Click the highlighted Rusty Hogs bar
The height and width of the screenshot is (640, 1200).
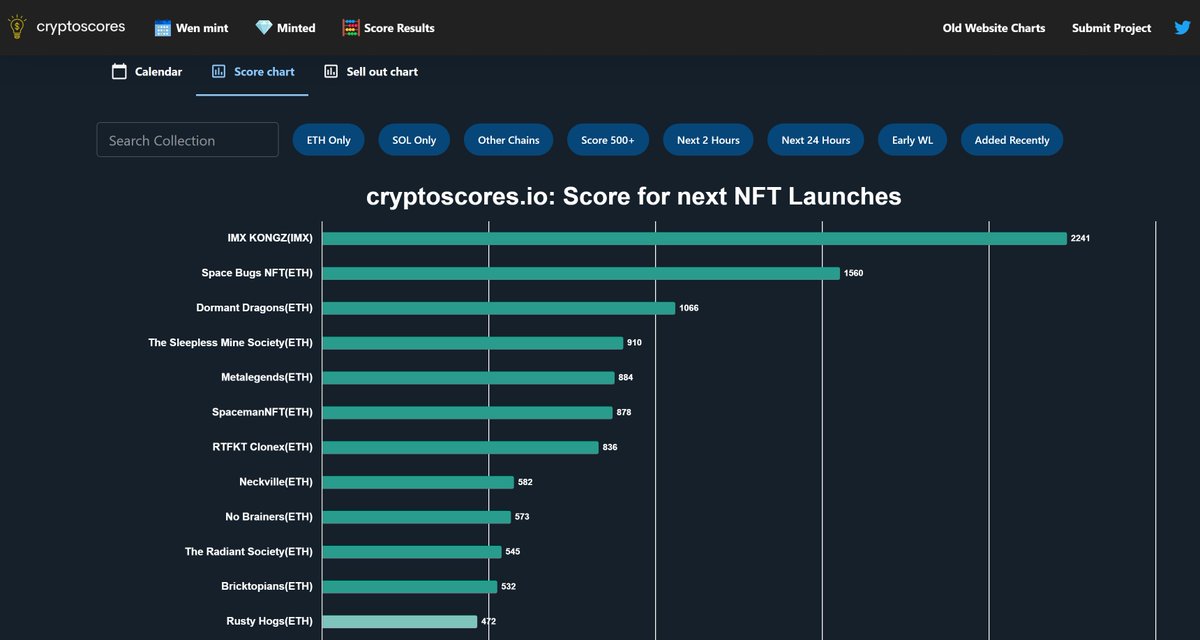399,621
